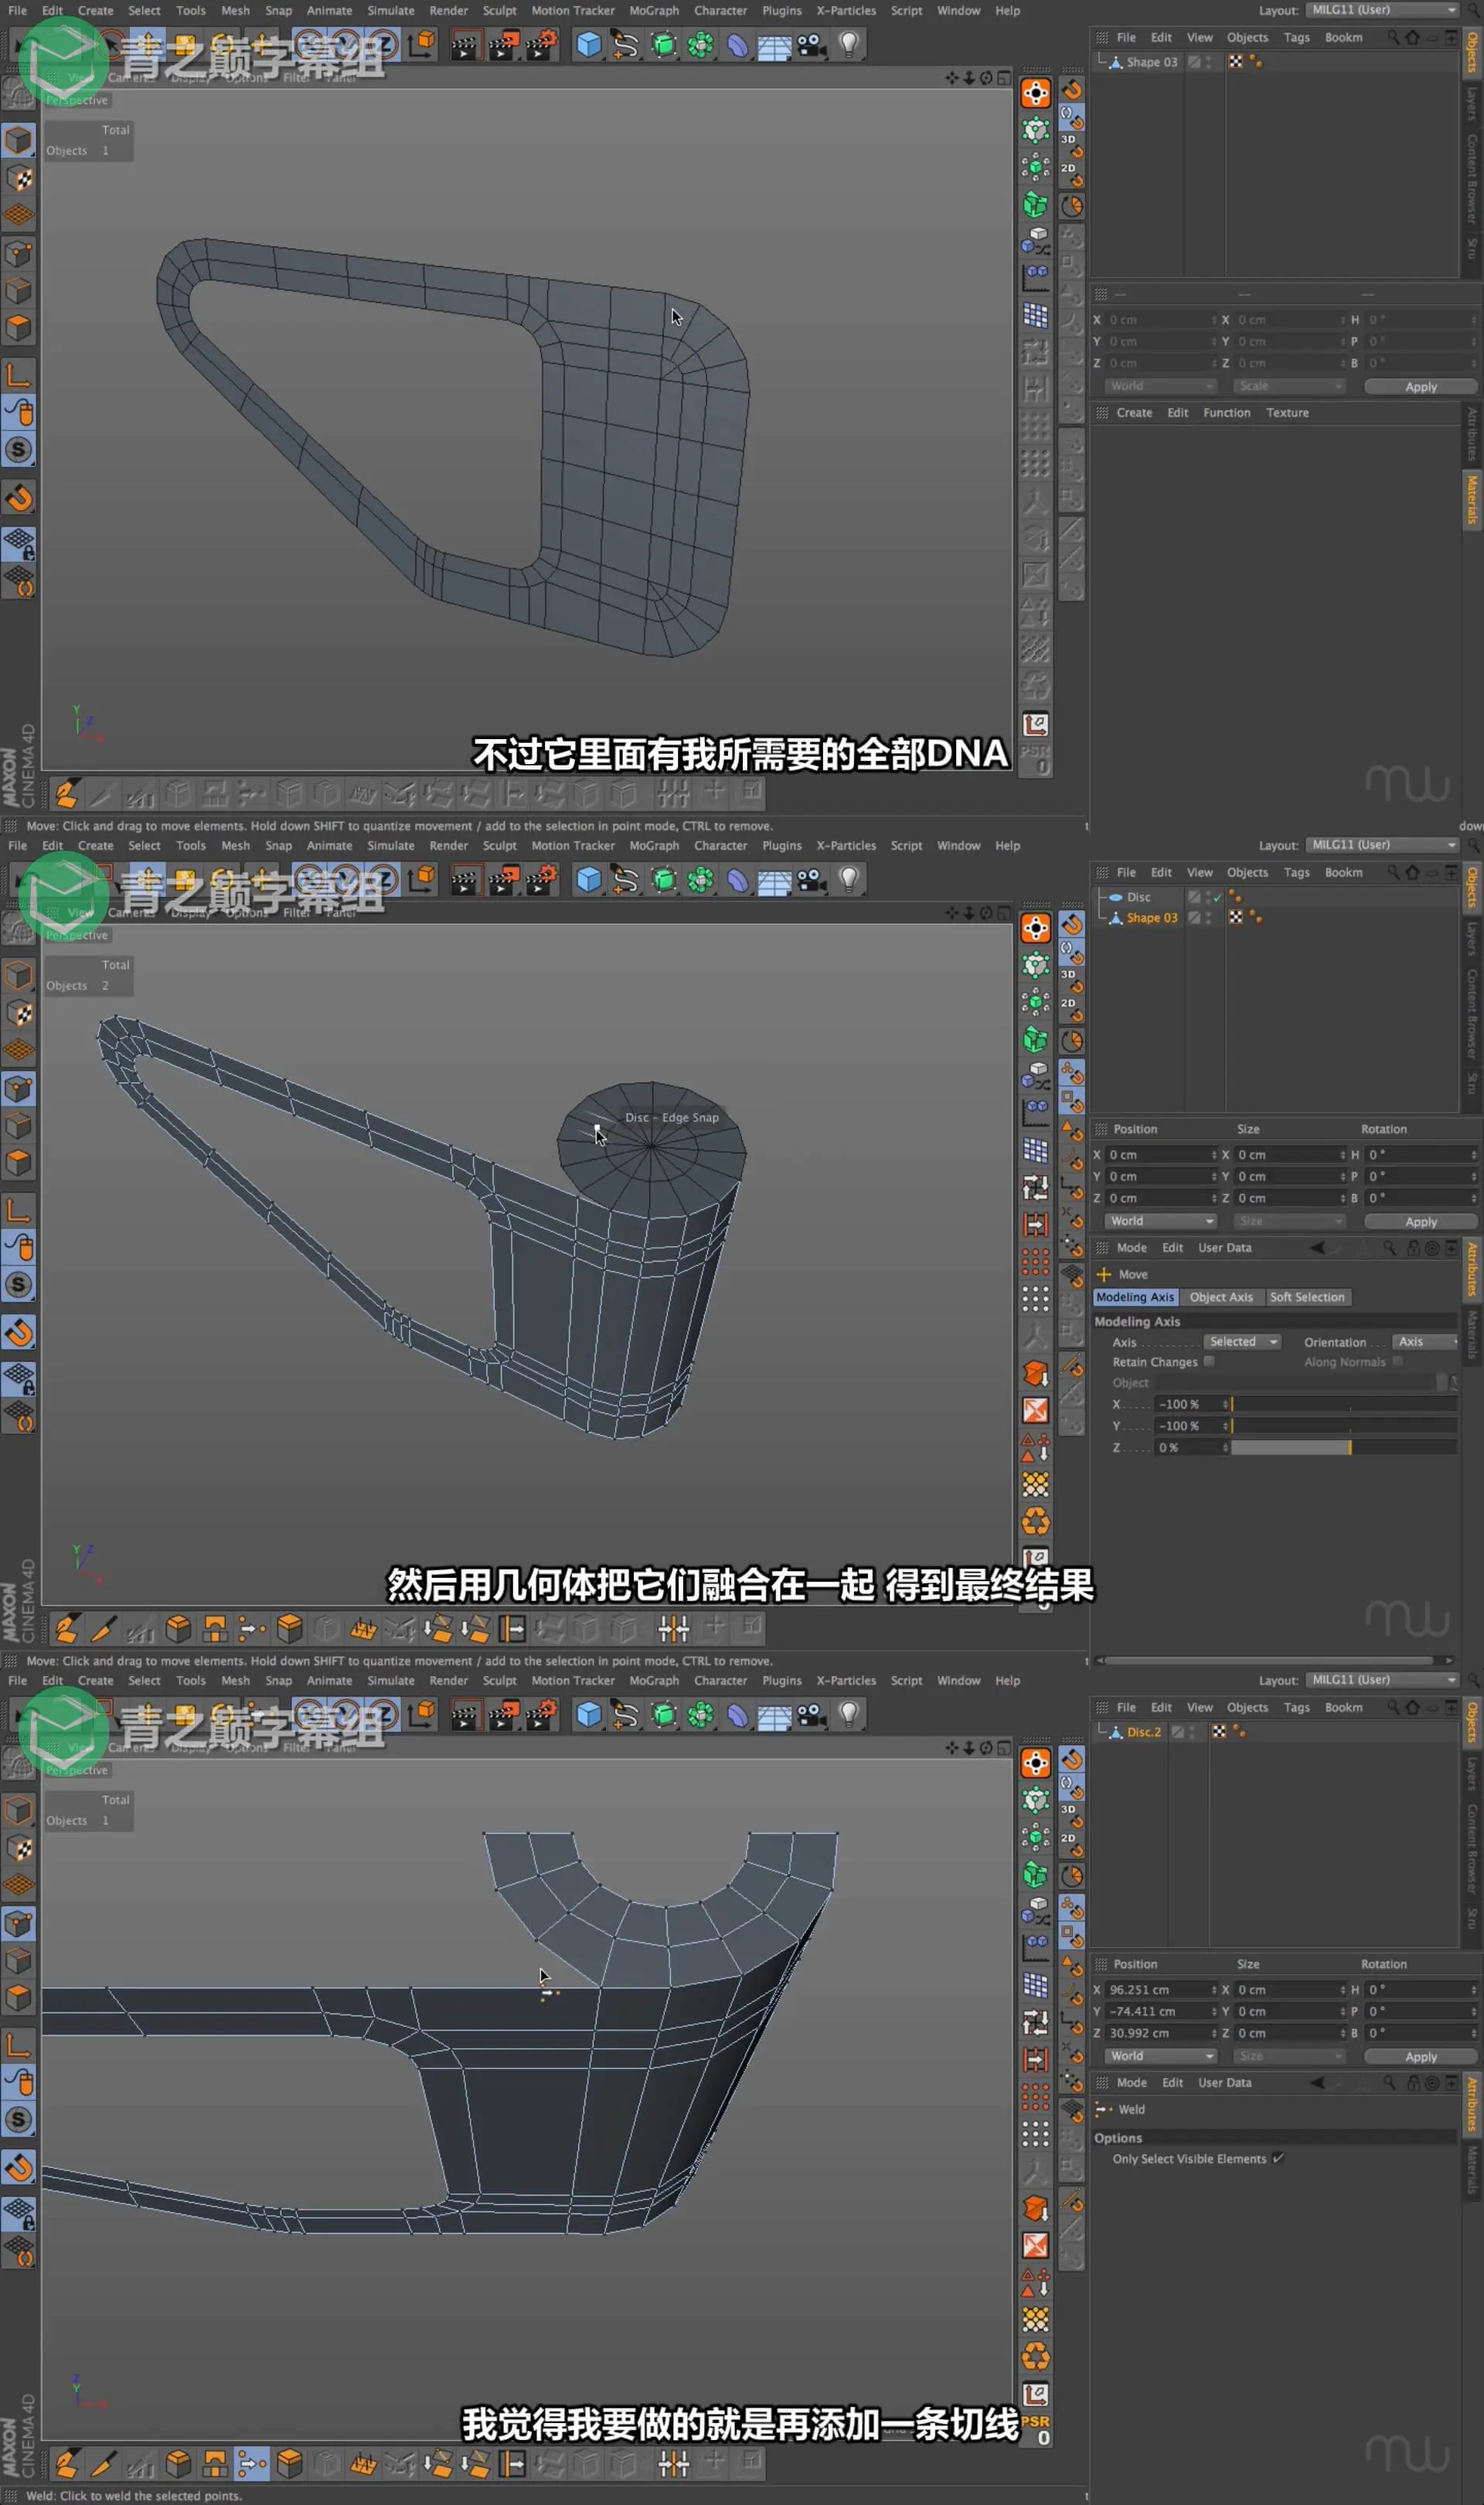Toggle visibility dots of Shape 03 in top frame
1484x2505 pixels.
1208,62
